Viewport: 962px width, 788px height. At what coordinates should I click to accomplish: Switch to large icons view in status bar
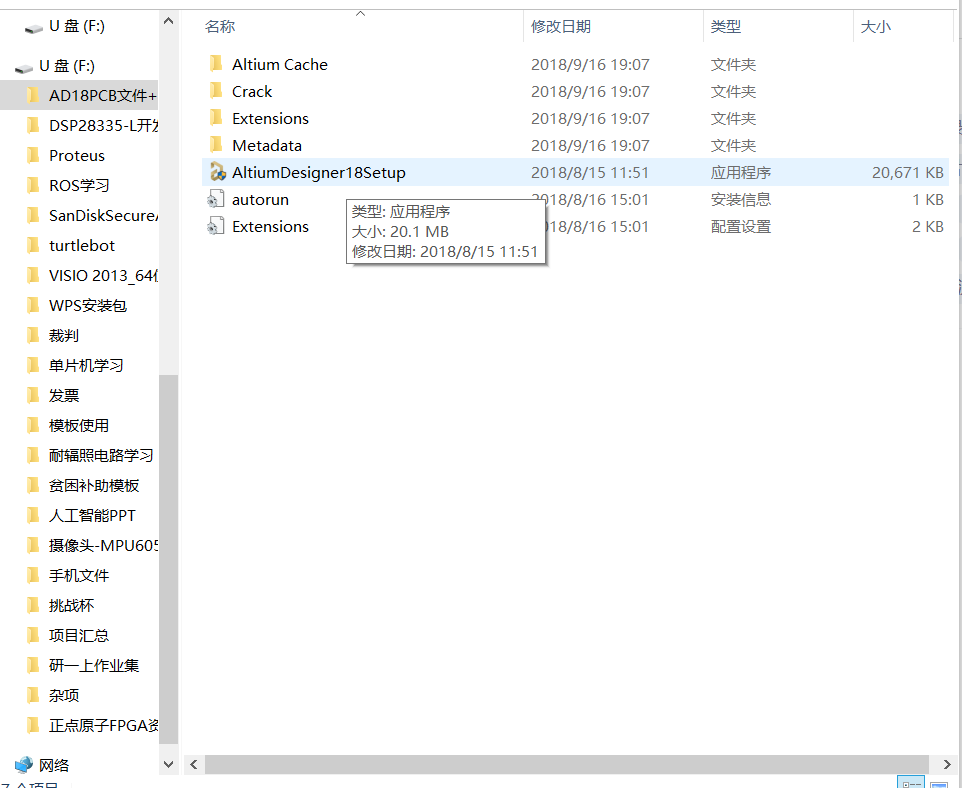click(x=939, y=784)
